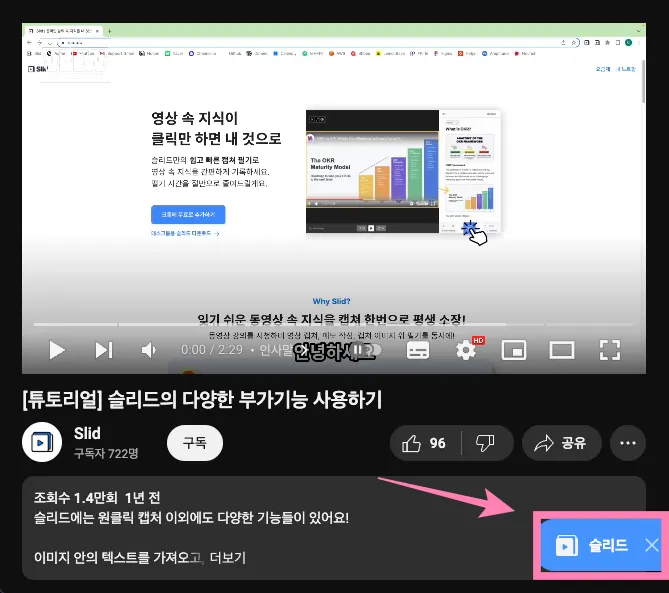Viewport: 669px width, 593px height.
Task: Open the Slid channel avatar
Action: (x=42, y=442)
